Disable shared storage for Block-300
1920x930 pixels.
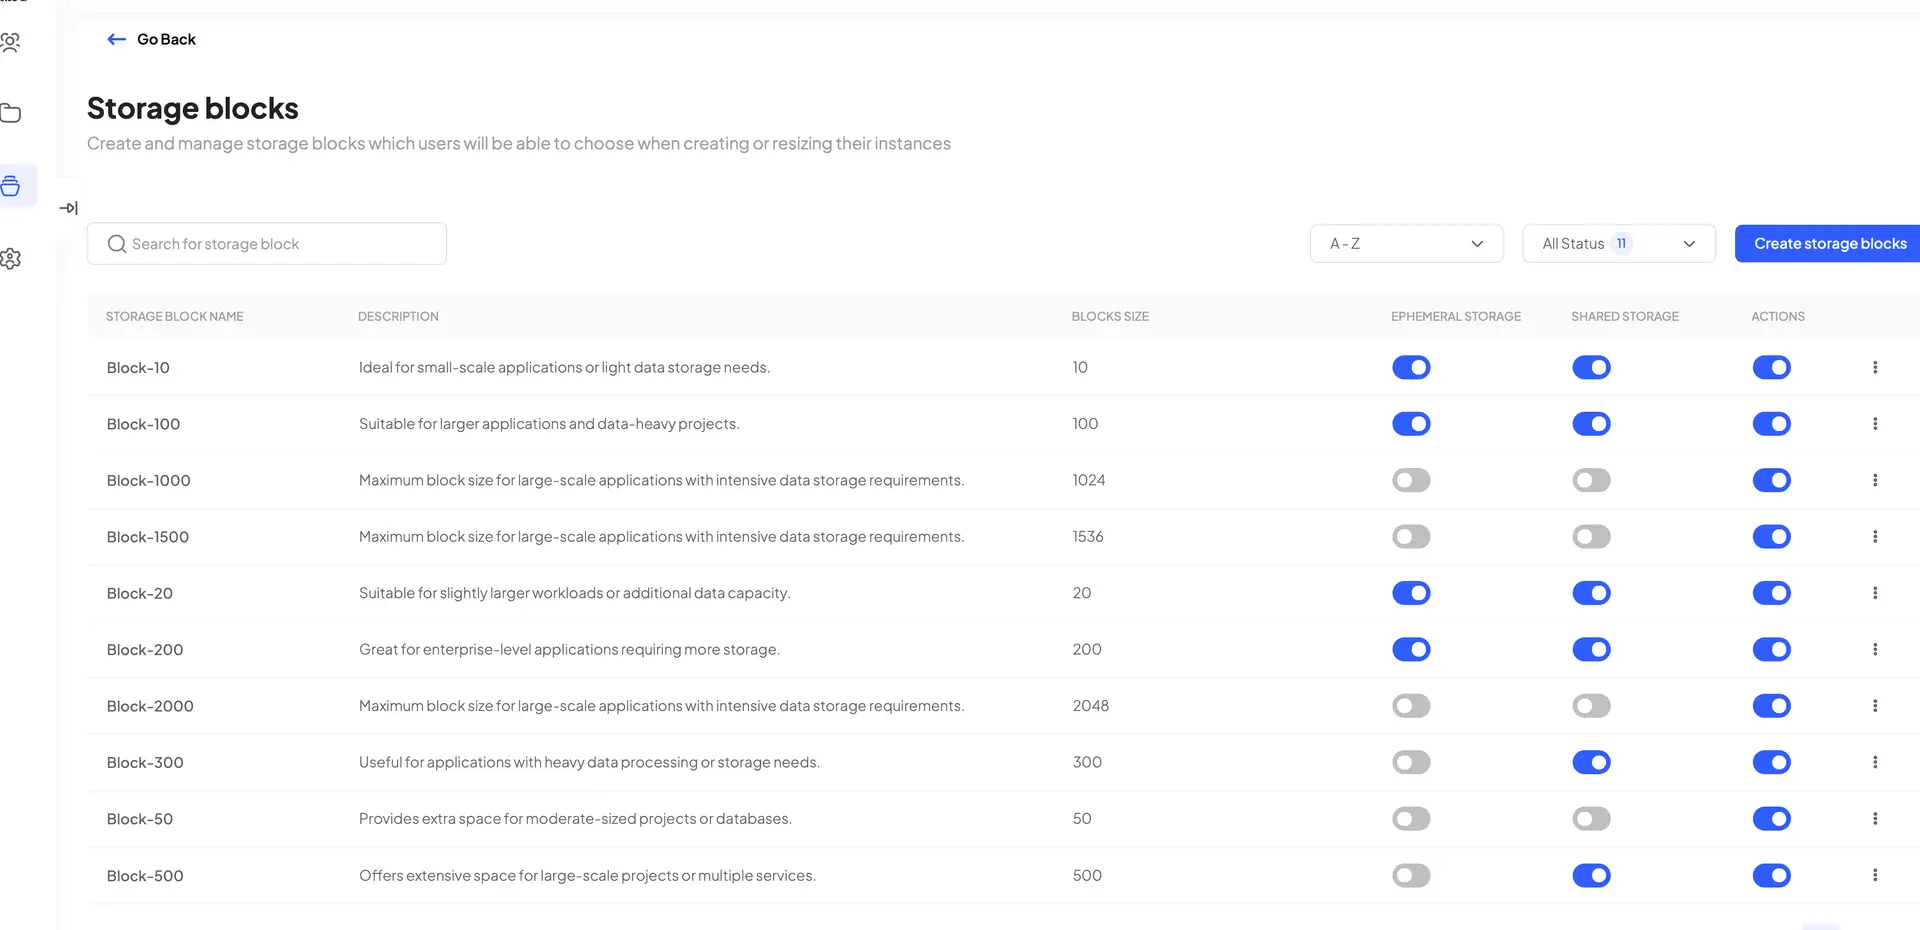pyautogui.click(x=1591, y=762)
